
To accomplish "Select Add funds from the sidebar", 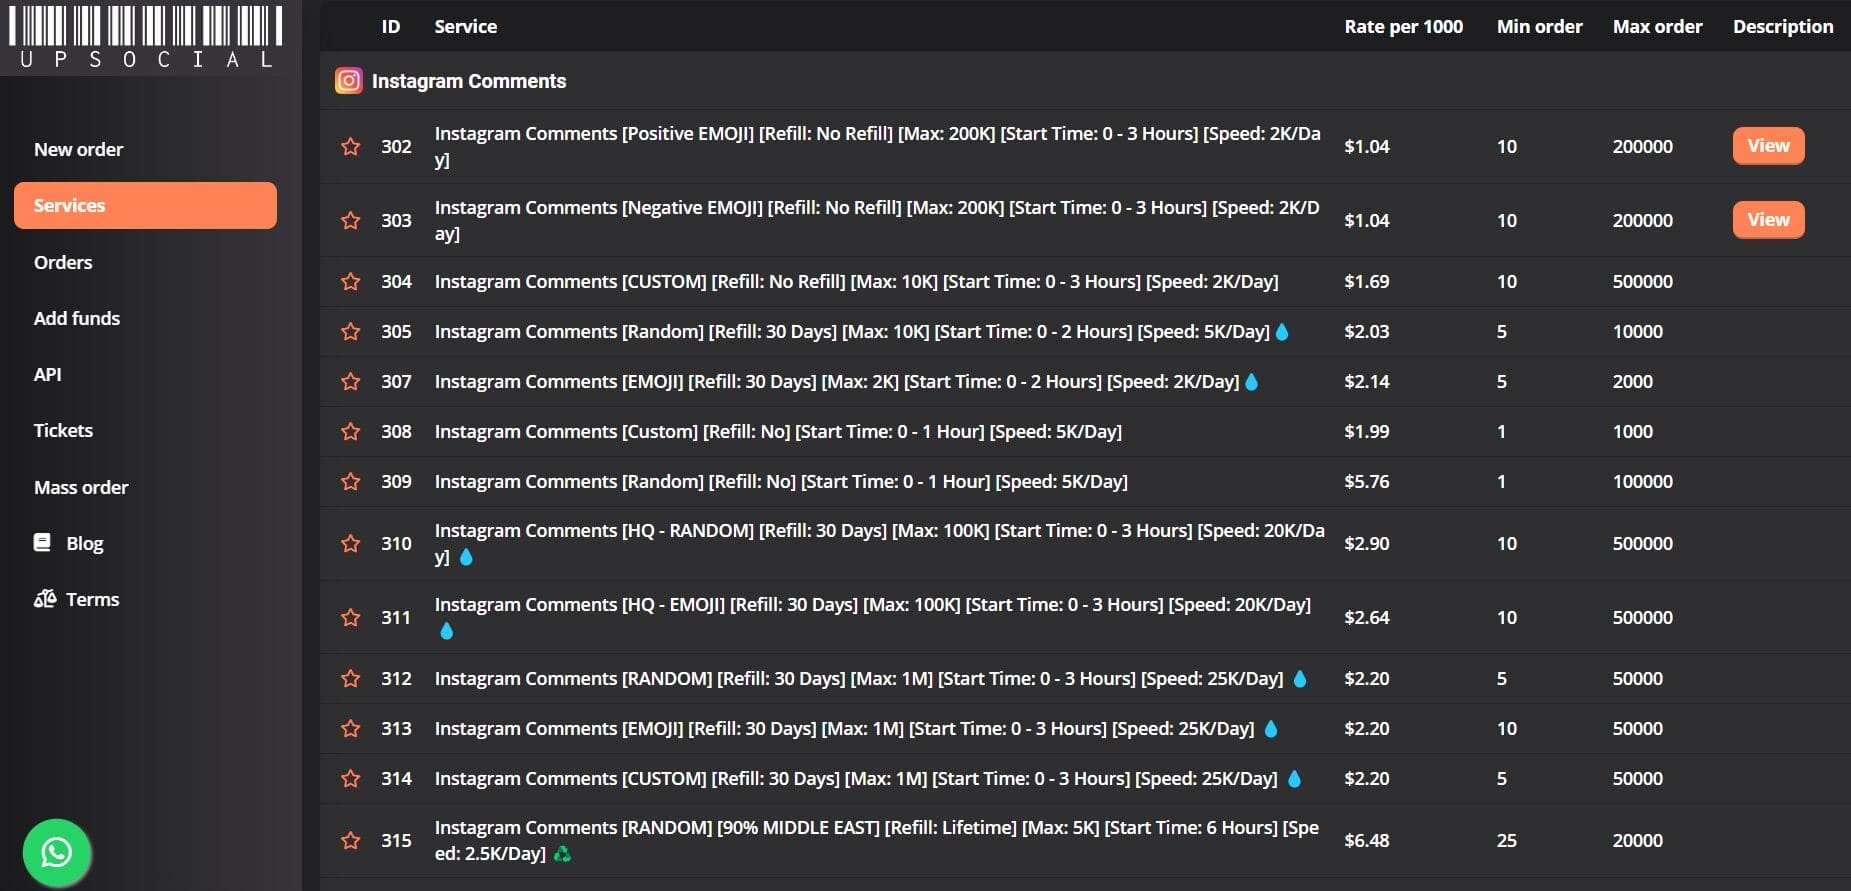I will point(77,318).
